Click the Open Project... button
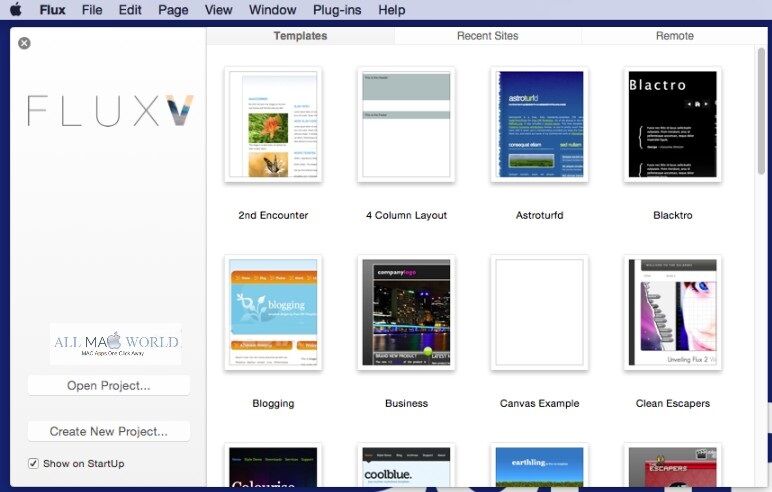The width and height of the screenshot is (772, 492). pos(109,385)
